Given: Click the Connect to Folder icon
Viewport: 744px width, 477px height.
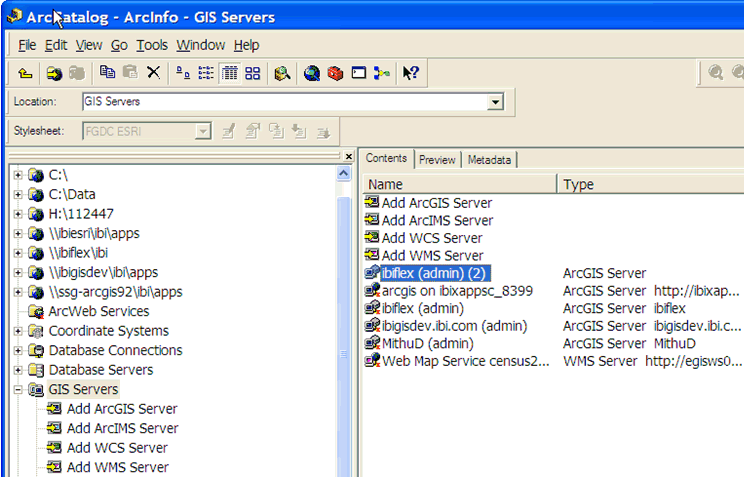Looking at the screenshot, I should (x=54, y=73).
